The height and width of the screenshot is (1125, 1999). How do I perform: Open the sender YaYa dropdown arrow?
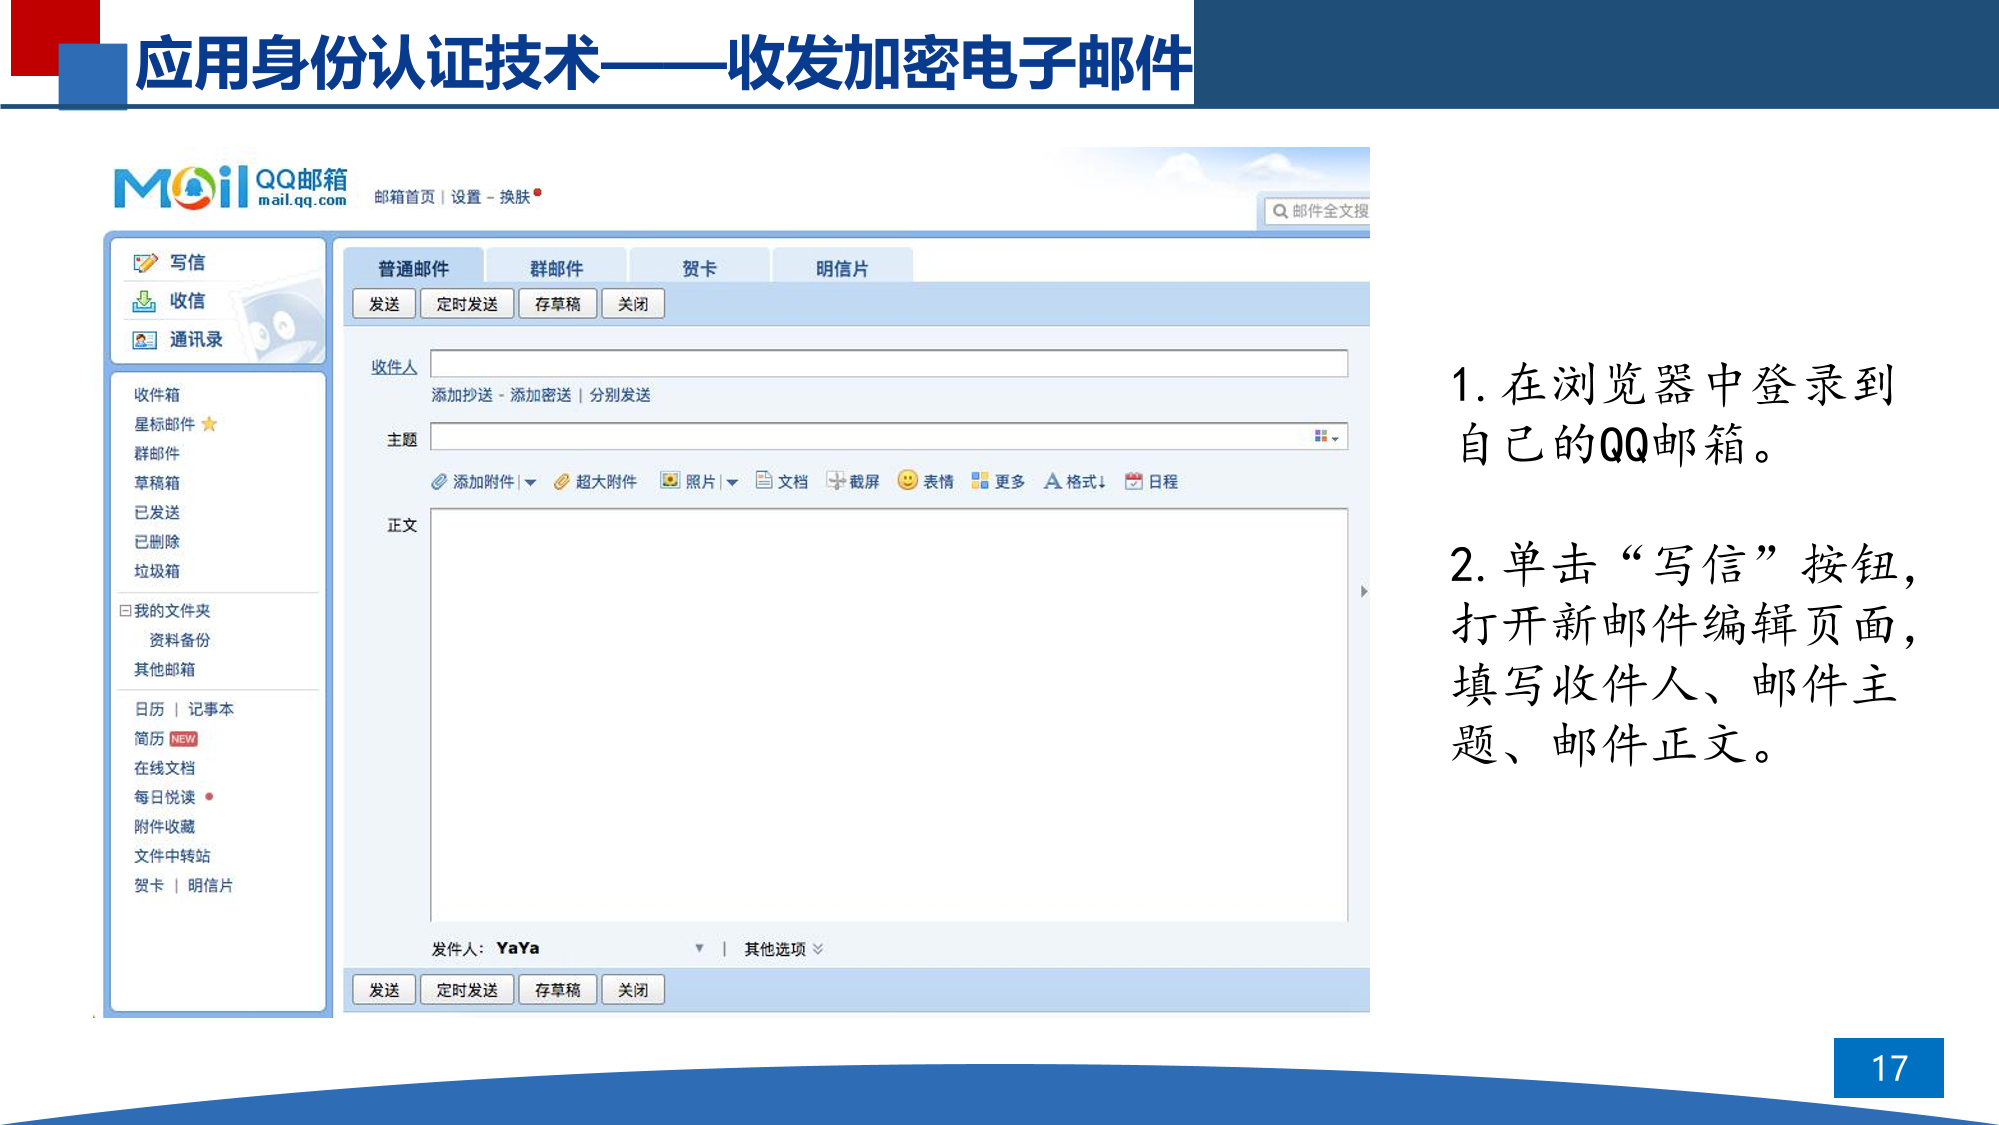[699, 948]
